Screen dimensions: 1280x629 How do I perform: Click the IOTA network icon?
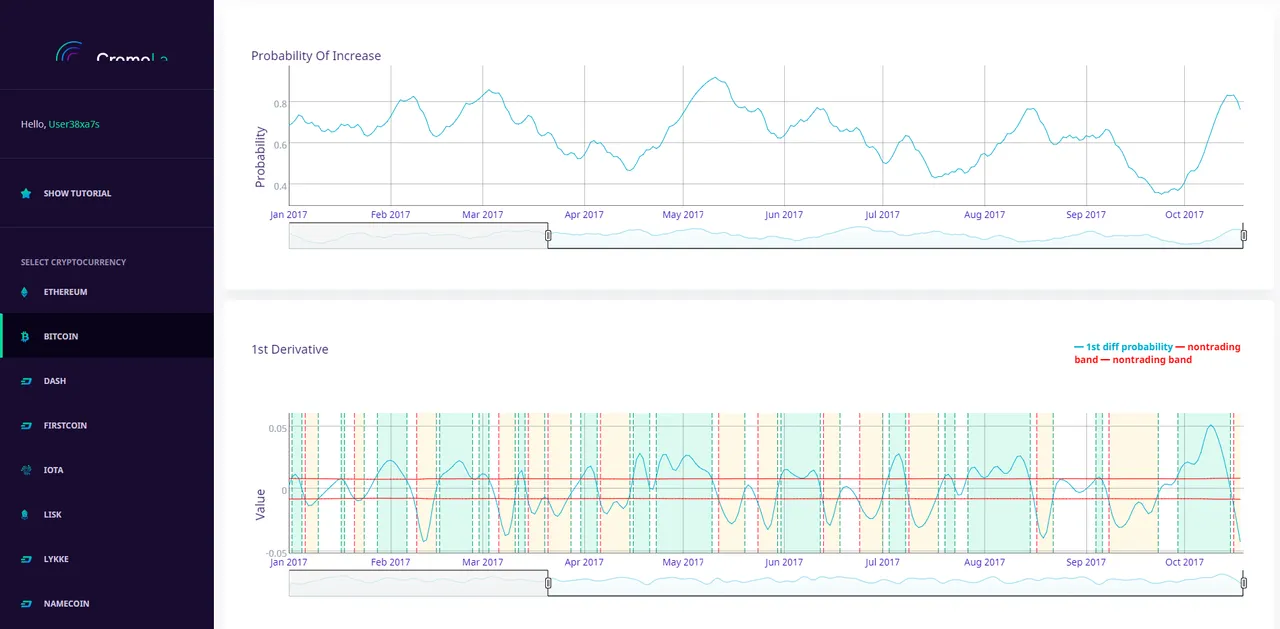tap(26, 470)
